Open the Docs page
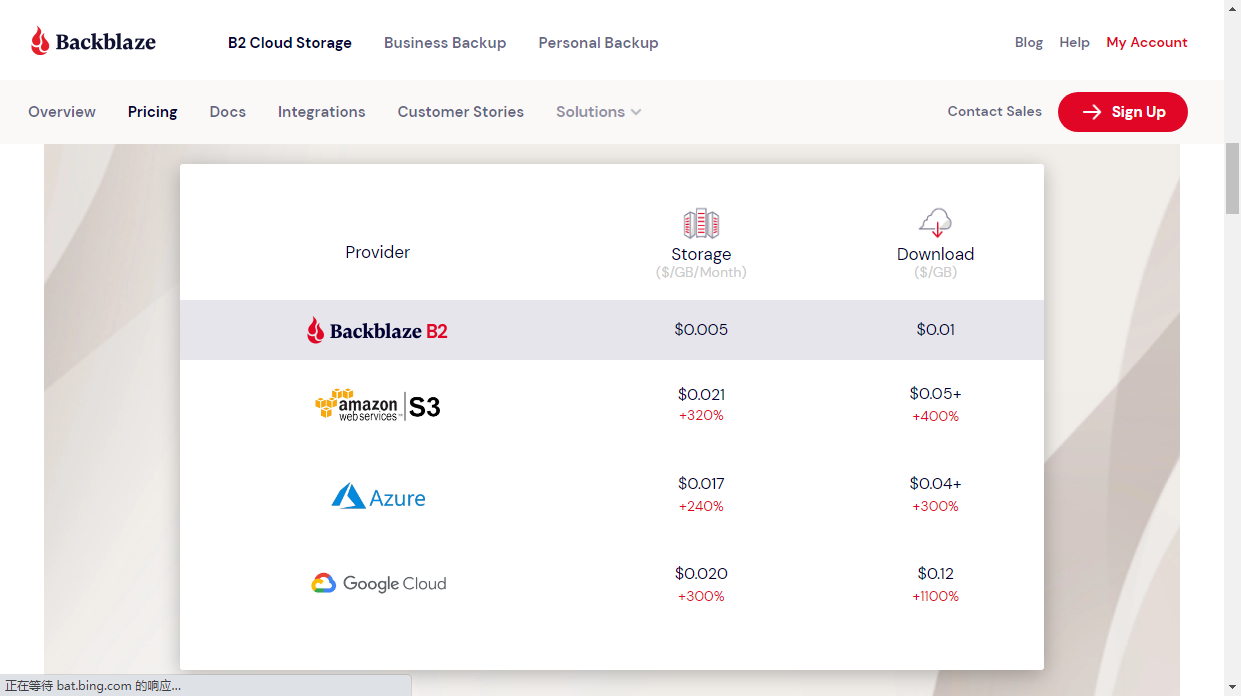Screen dimensions: 1241x696 (228, 112)
